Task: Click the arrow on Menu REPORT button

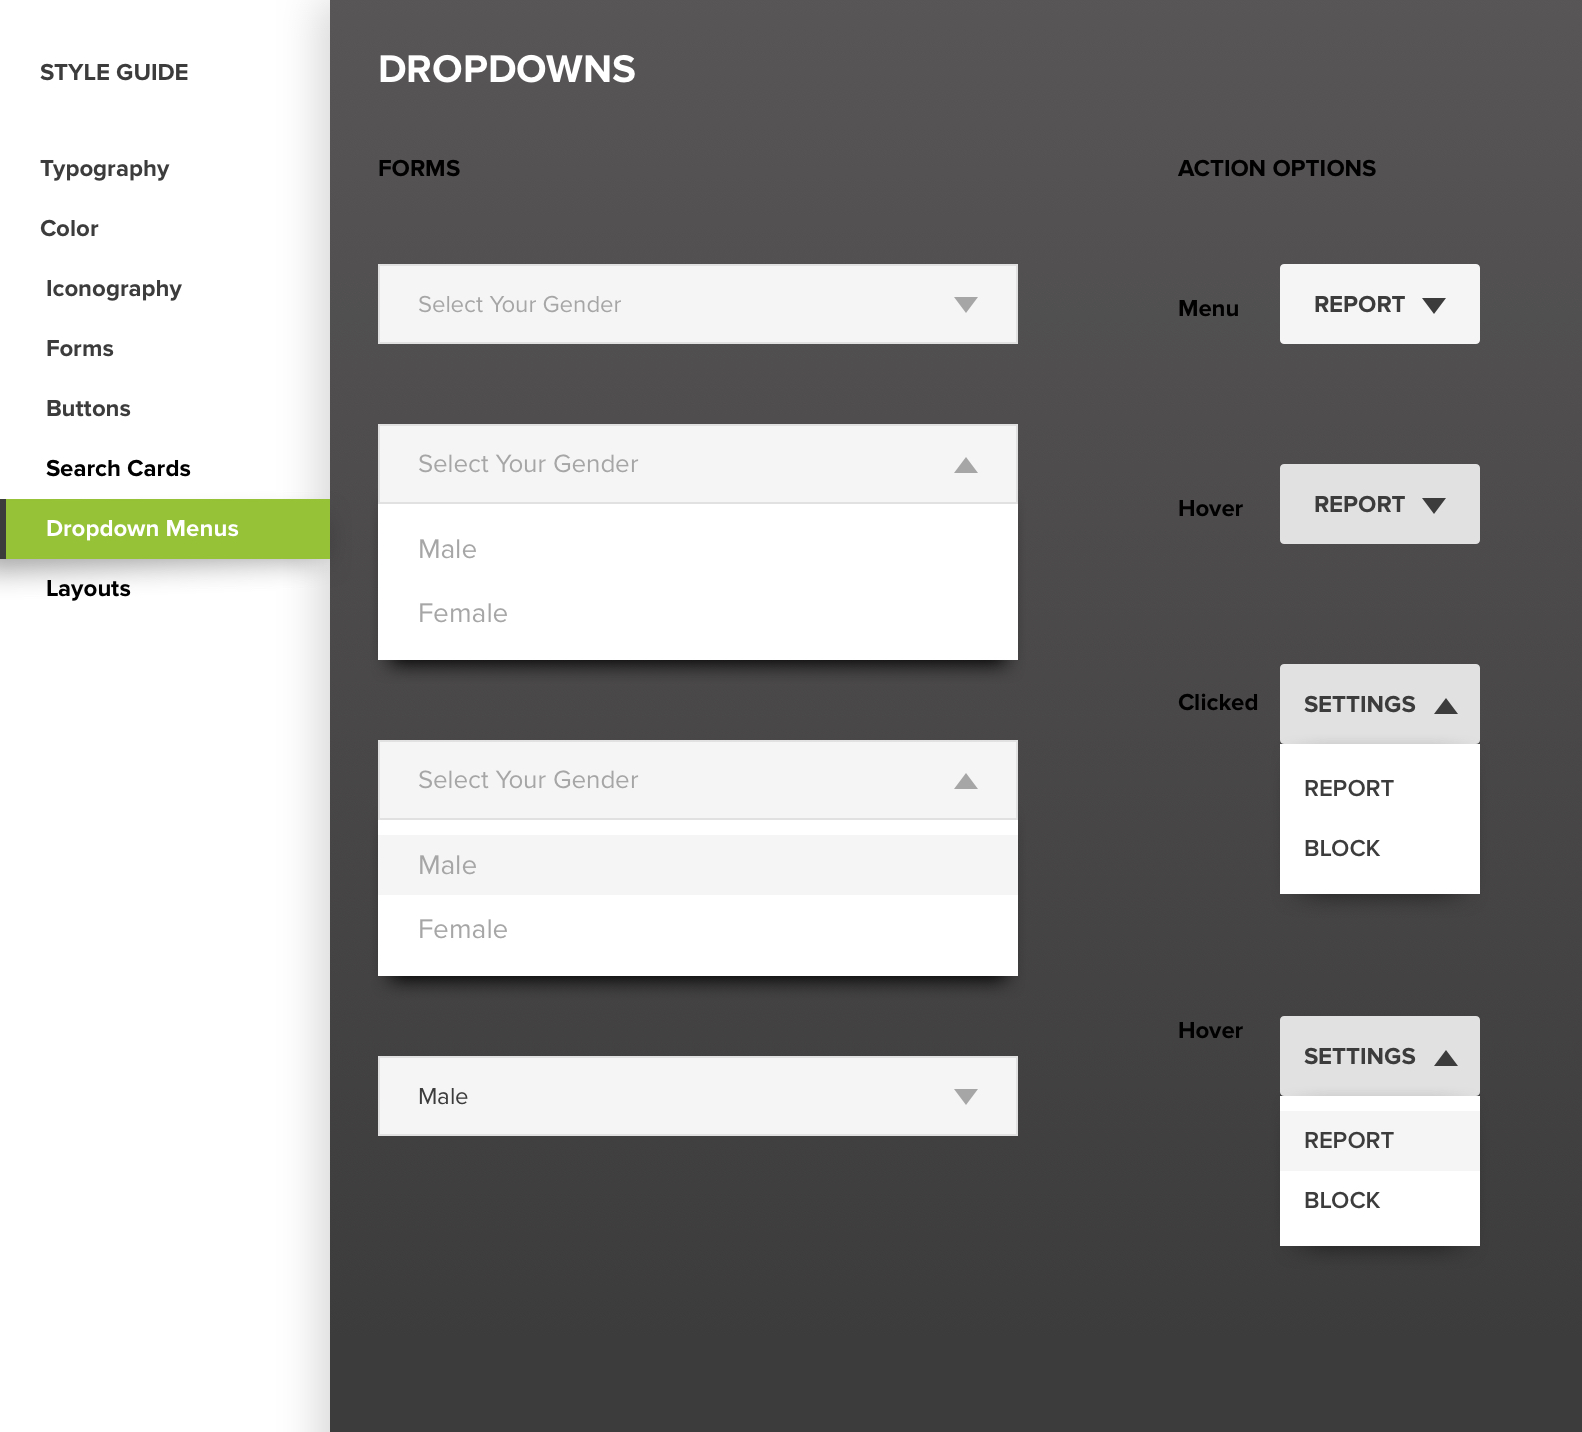Action: 1434,305
